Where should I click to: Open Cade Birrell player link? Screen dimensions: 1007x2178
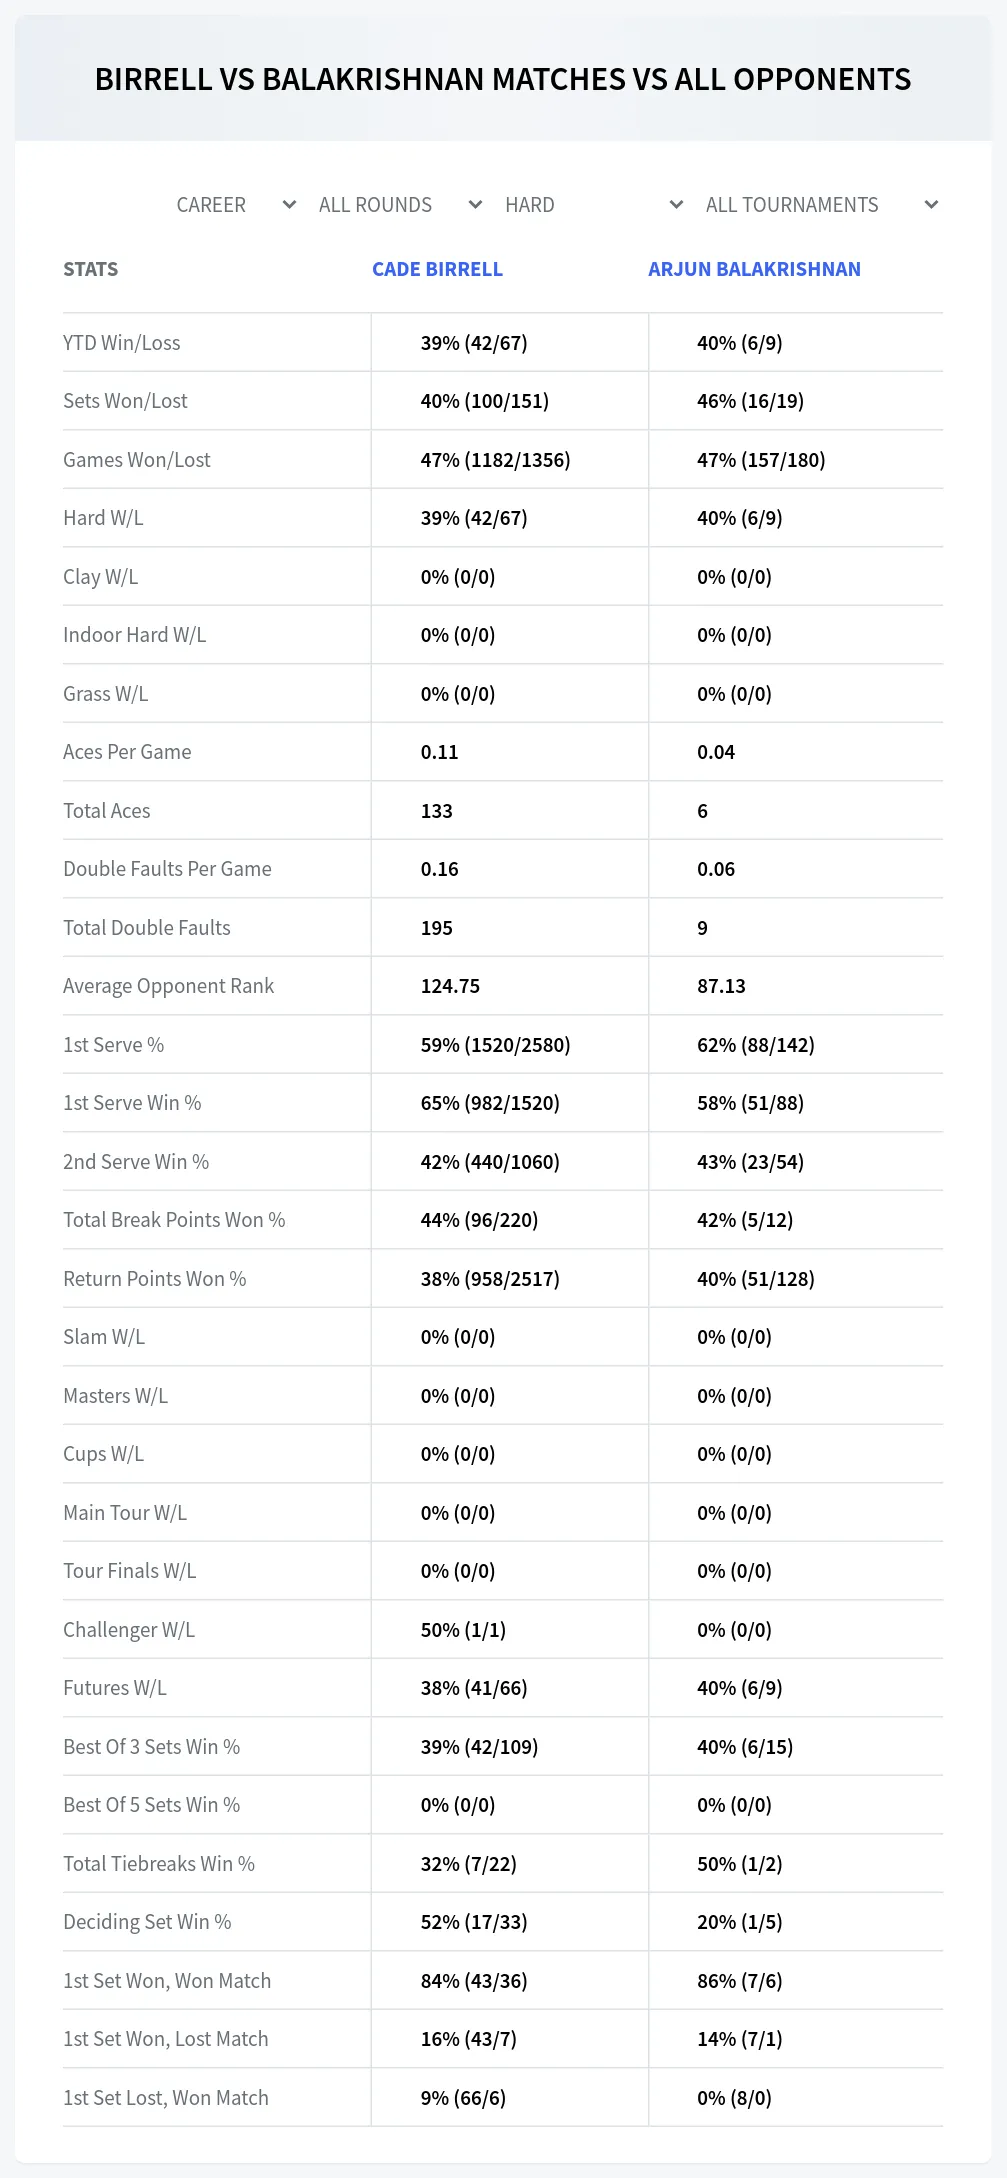[x=437, y=269]
